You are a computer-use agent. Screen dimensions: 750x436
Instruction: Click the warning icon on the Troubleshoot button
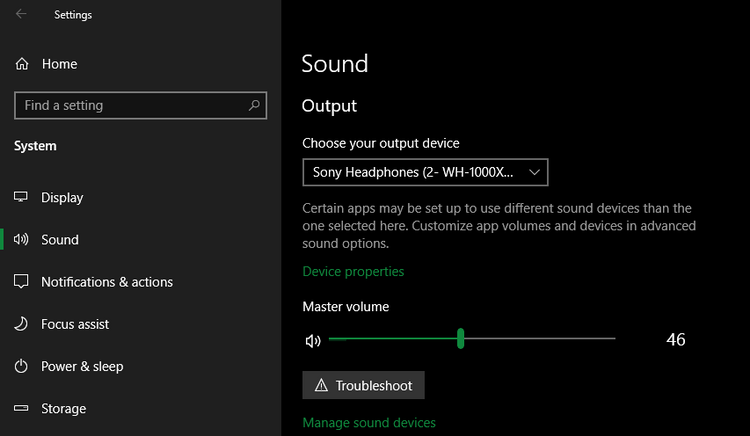(321, 385)
